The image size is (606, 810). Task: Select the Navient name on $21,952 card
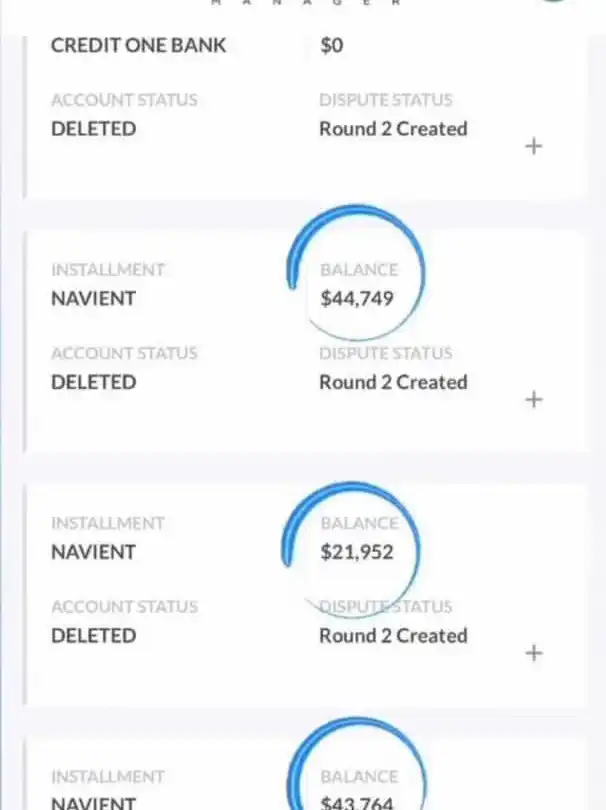[93, 552]
